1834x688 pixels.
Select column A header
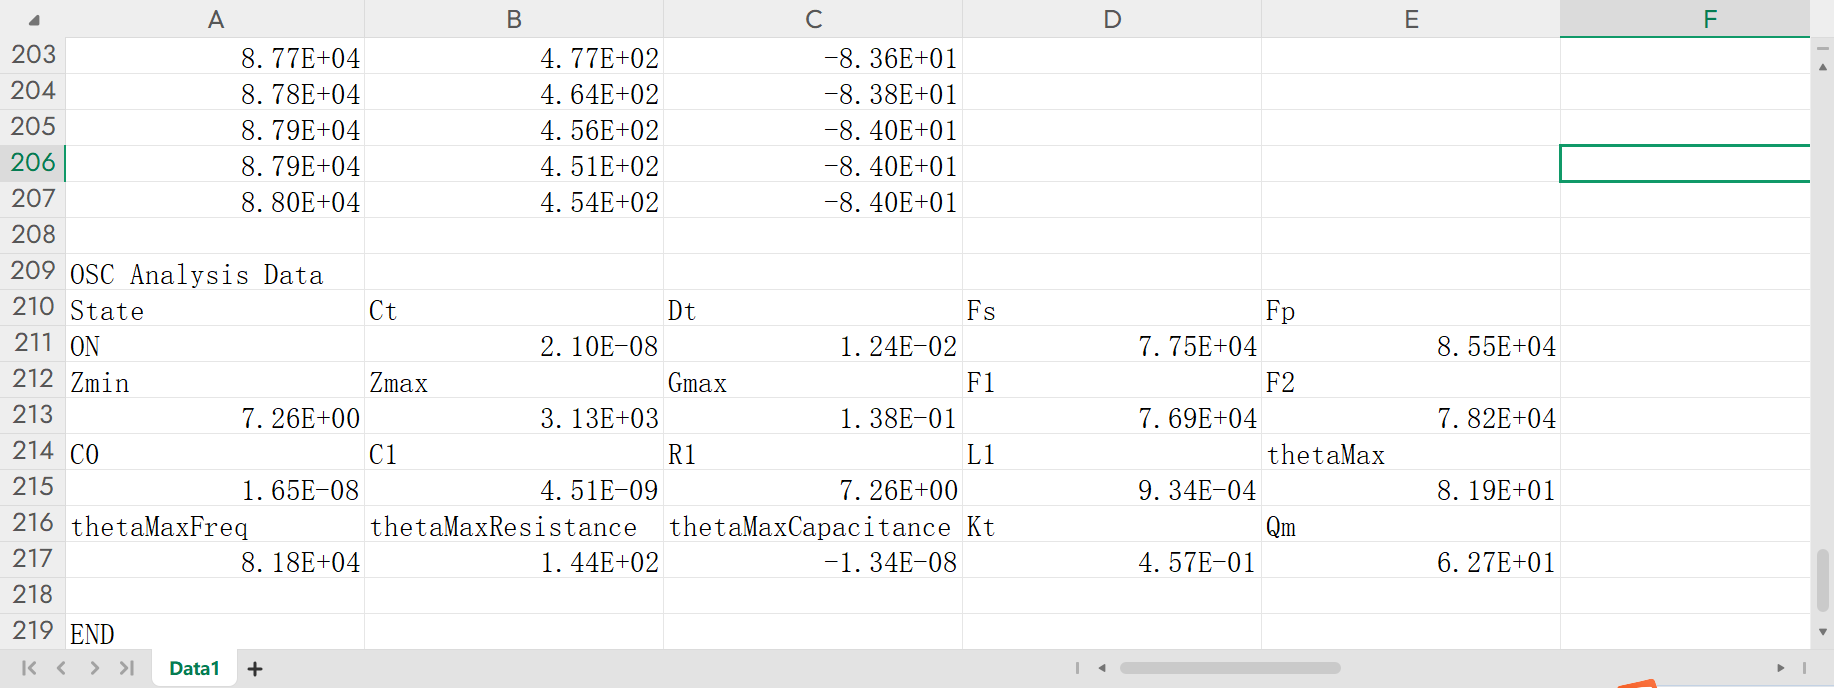click(x=215, y=19)
